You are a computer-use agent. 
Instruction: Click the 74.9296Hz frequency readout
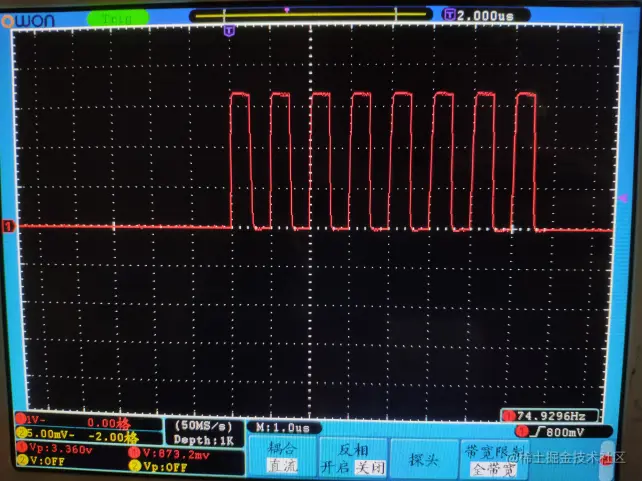coord(551,416)
